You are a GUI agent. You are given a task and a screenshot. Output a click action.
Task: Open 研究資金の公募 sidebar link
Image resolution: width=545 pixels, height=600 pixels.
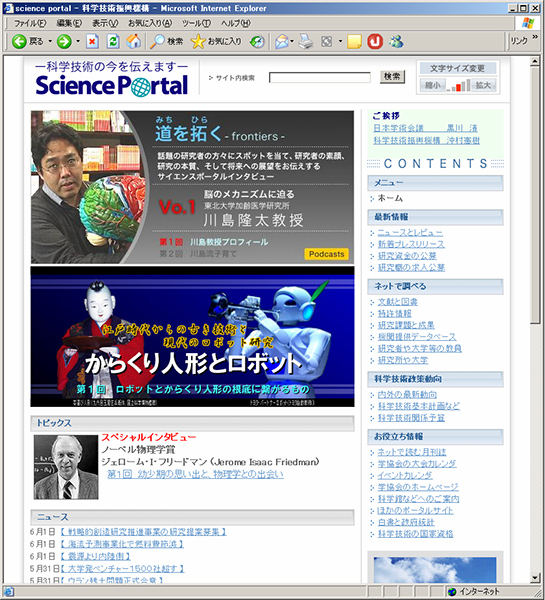click(x=407, y=256)
